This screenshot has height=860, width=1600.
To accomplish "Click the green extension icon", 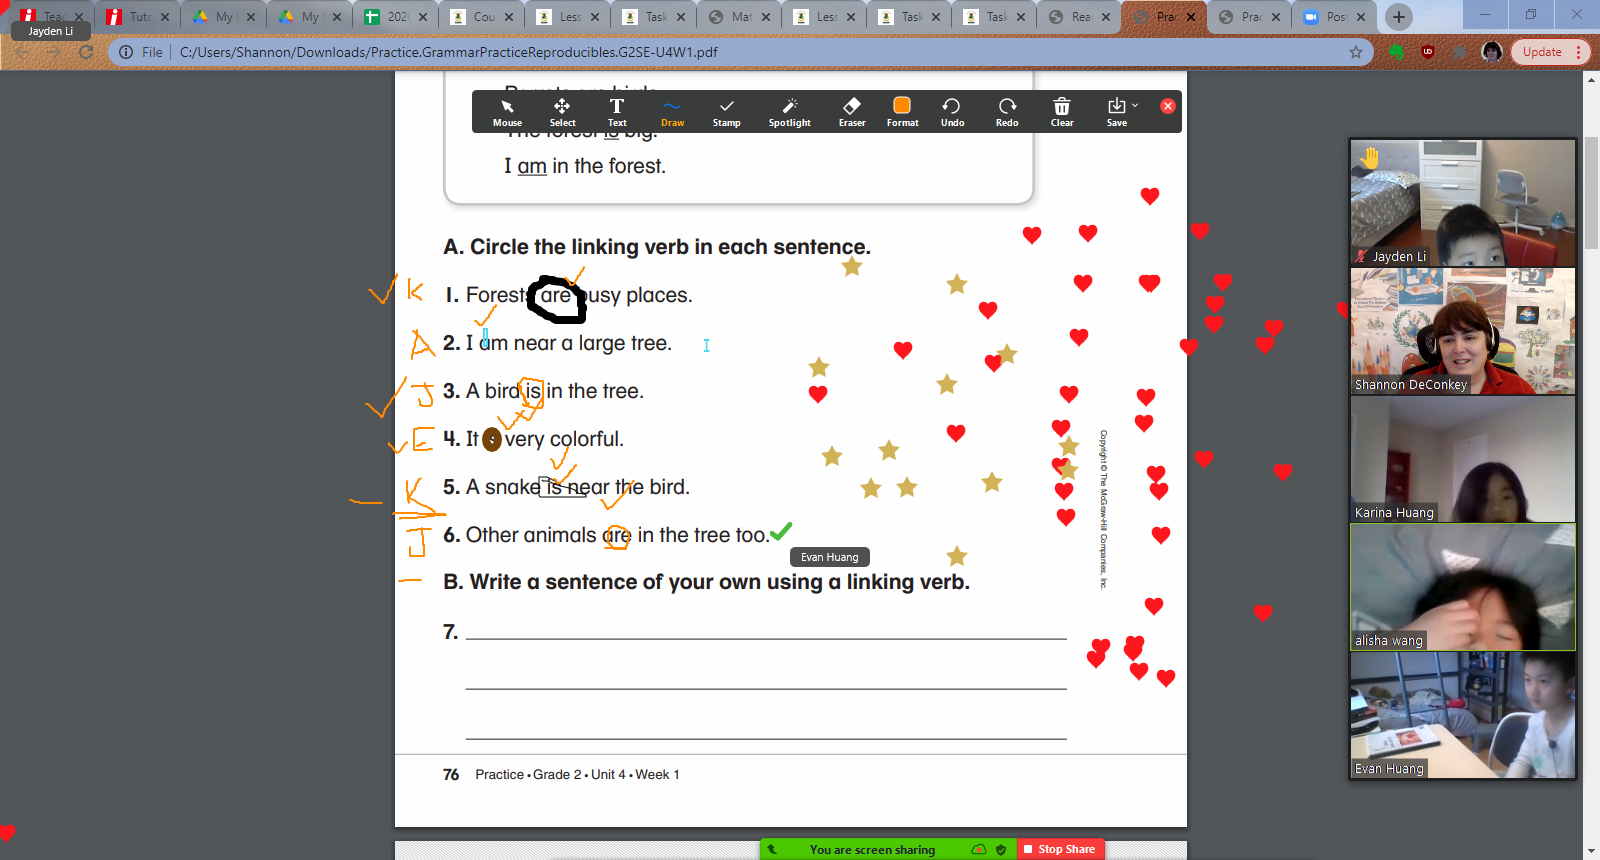I will pyautogui.click(x=1397, y=52).
